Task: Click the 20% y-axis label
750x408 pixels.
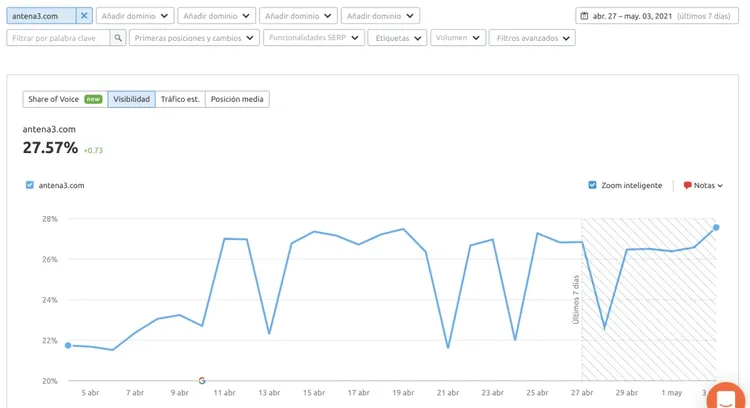Action: pos(50,381)
